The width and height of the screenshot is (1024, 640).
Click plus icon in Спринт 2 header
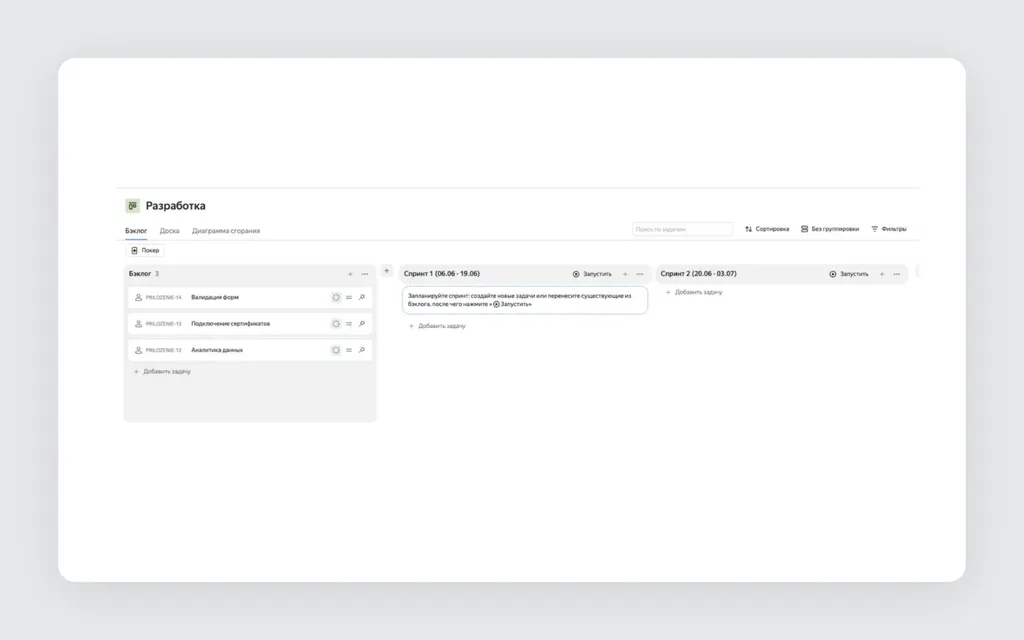pyautogui.click(x=882, y=274)
